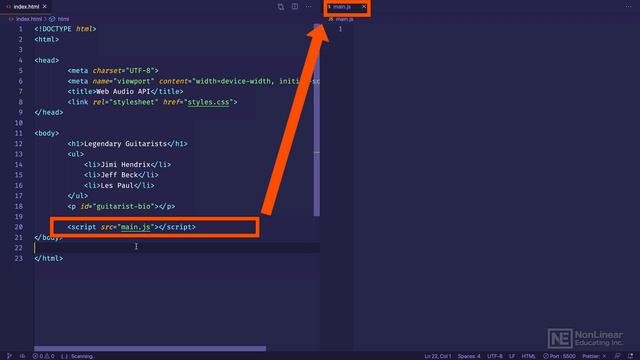Close the main.js tab
The width and height of the screenshot is (640, 360).
pyautogui.click(x=364, y=7)
